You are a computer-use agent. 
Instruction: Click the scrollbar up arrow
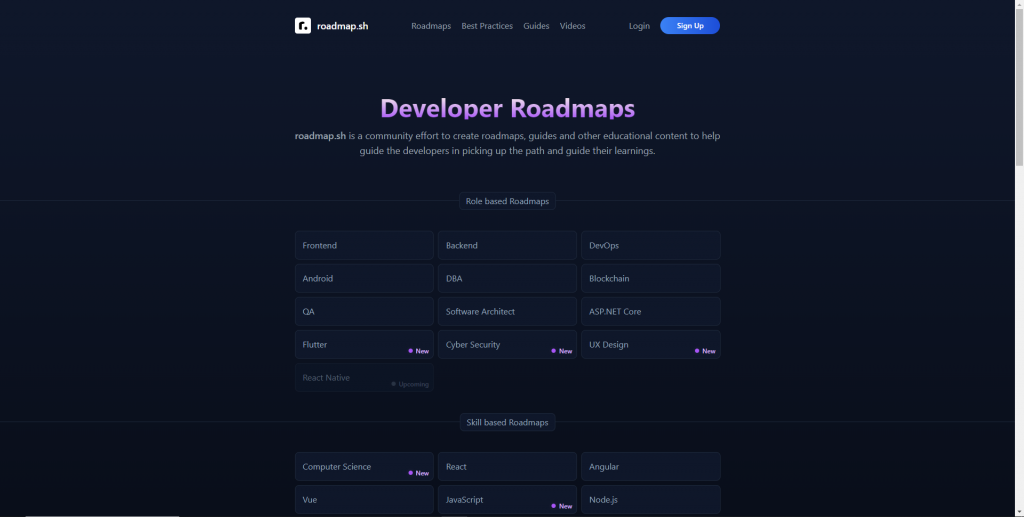point(1019,4)
